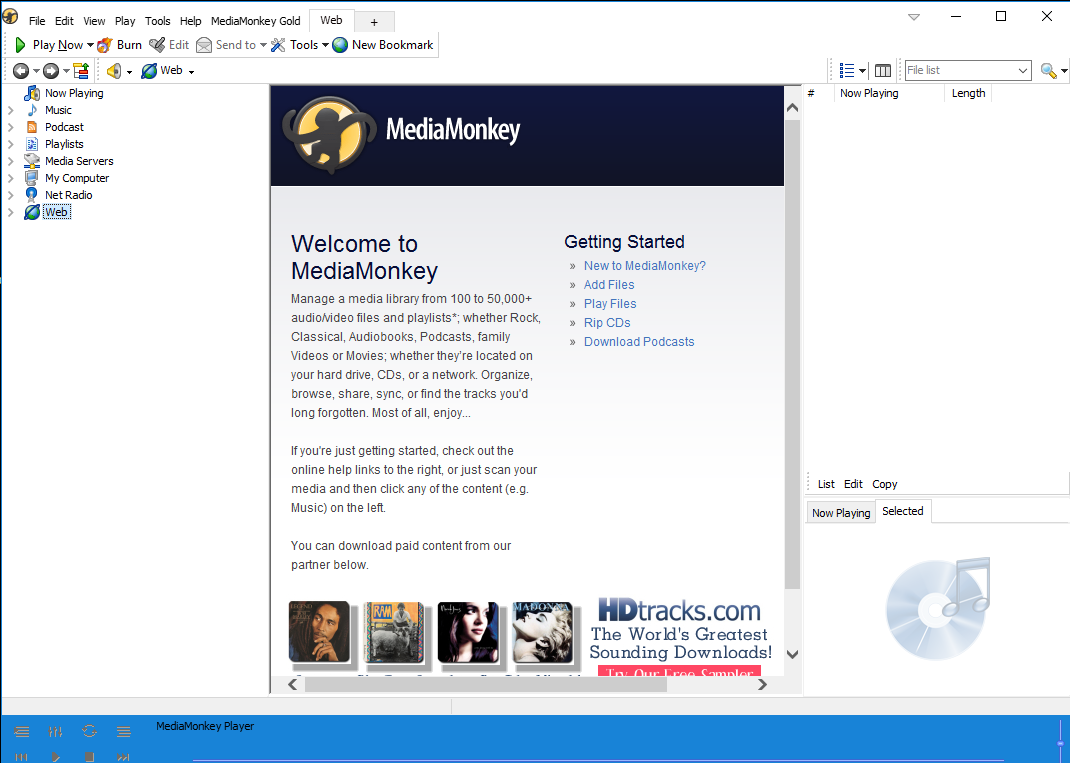This screenshot has width=1070, height=763.
Task: Expand the My Computer tree node
Action: [x=10, y=178]
